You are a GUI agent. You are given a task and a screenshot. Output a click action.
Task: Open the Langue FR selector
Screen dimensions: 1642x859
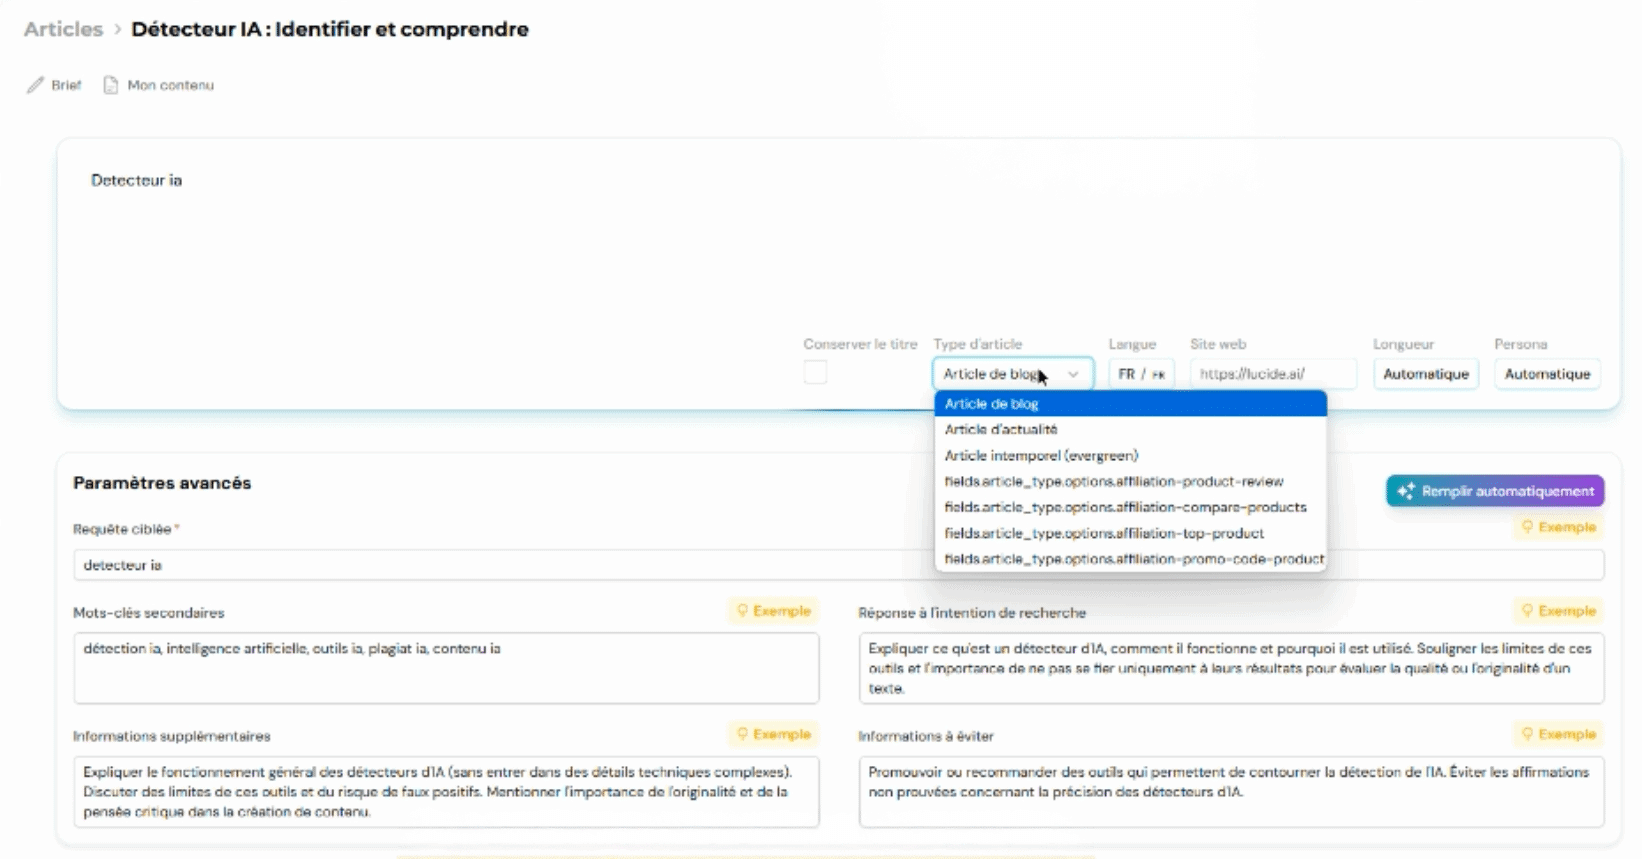pos(1141,374)
